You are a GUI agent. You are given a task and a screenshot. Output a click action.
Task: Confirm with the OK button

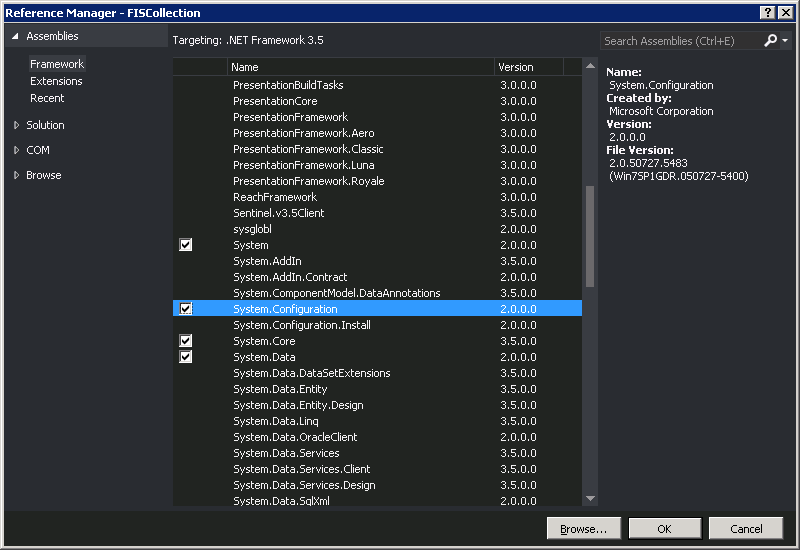tap(665, 529)
